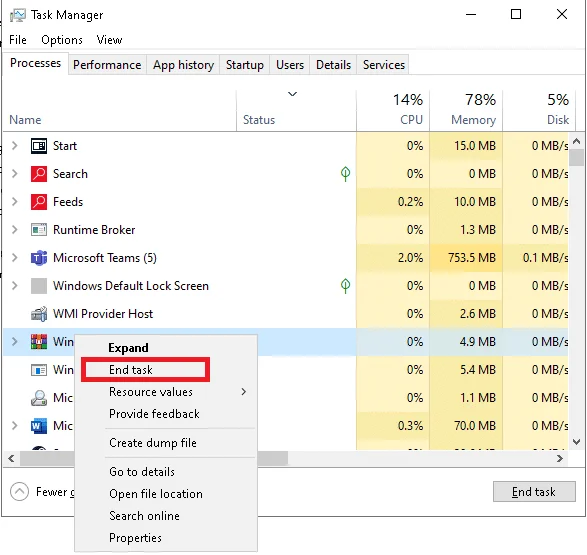Sort by the Disk column header
The height and width of the screenshot is (555, 587).
click(x=539, y=111)
